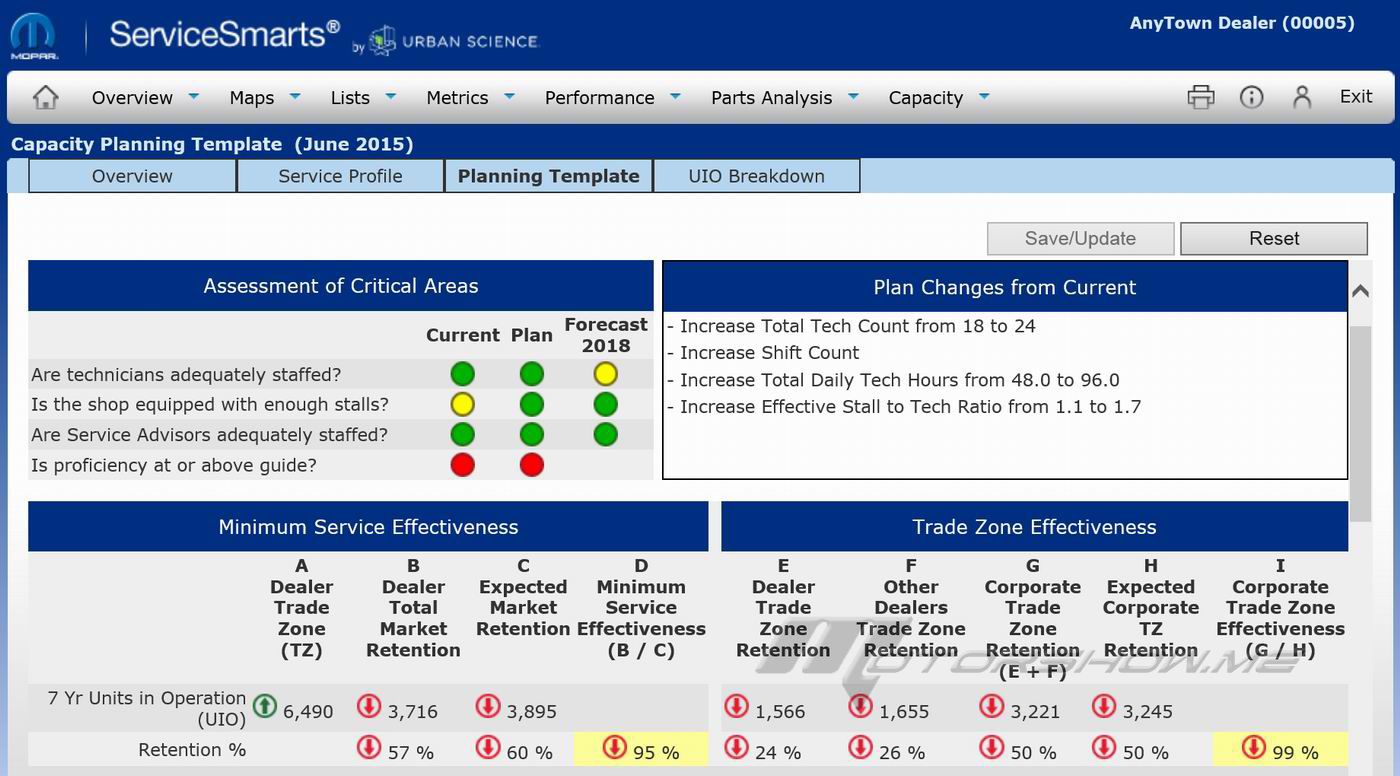The width and height of the screenshot is (1400, 776).
Task: Click Current yellow indicator for enough stalls
Action: click(x=462, y=404)
